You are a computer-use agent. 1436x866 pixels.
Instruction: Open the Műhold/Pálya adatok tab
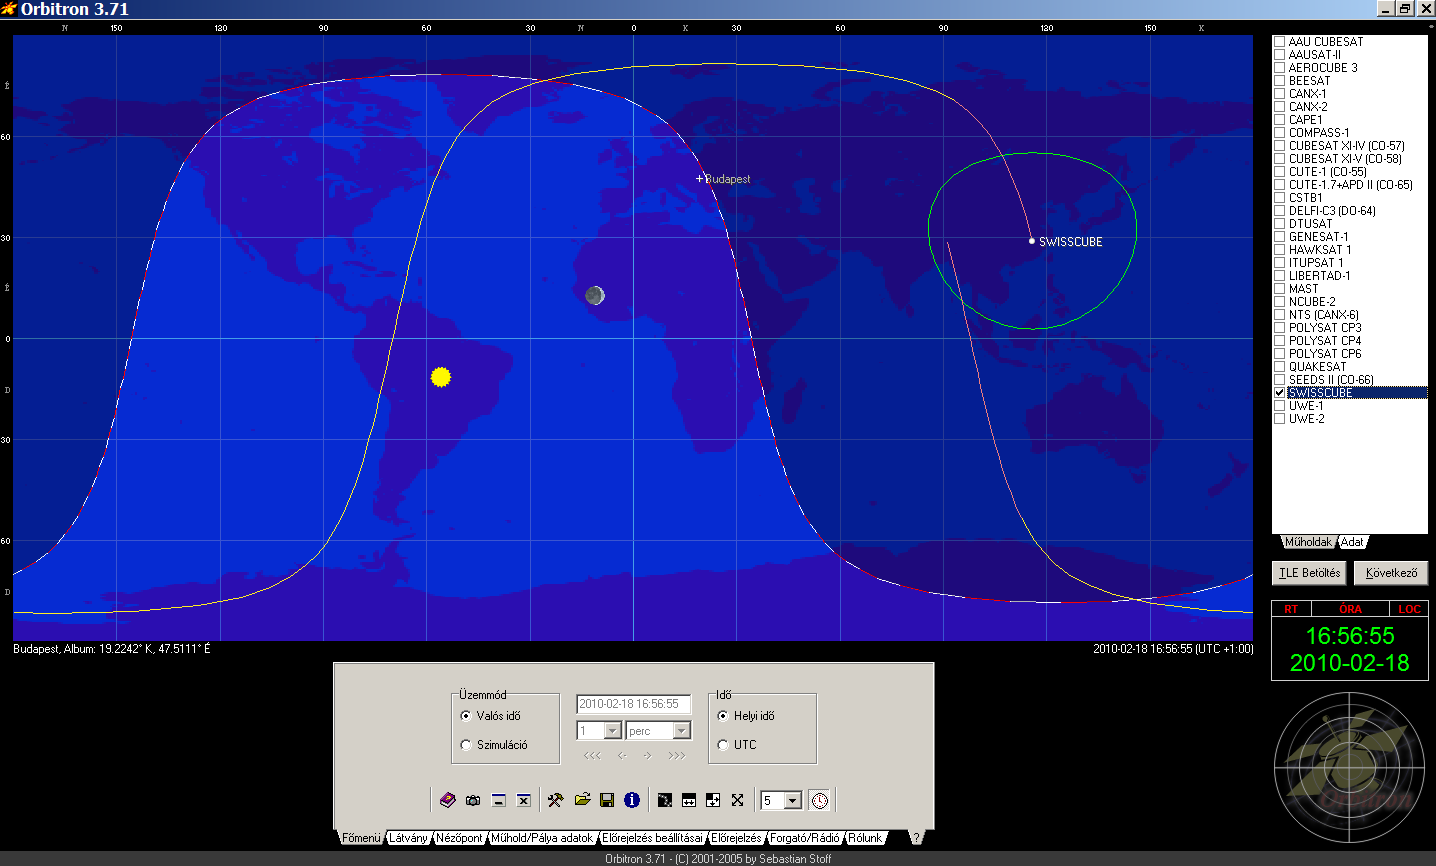point(542,838)
